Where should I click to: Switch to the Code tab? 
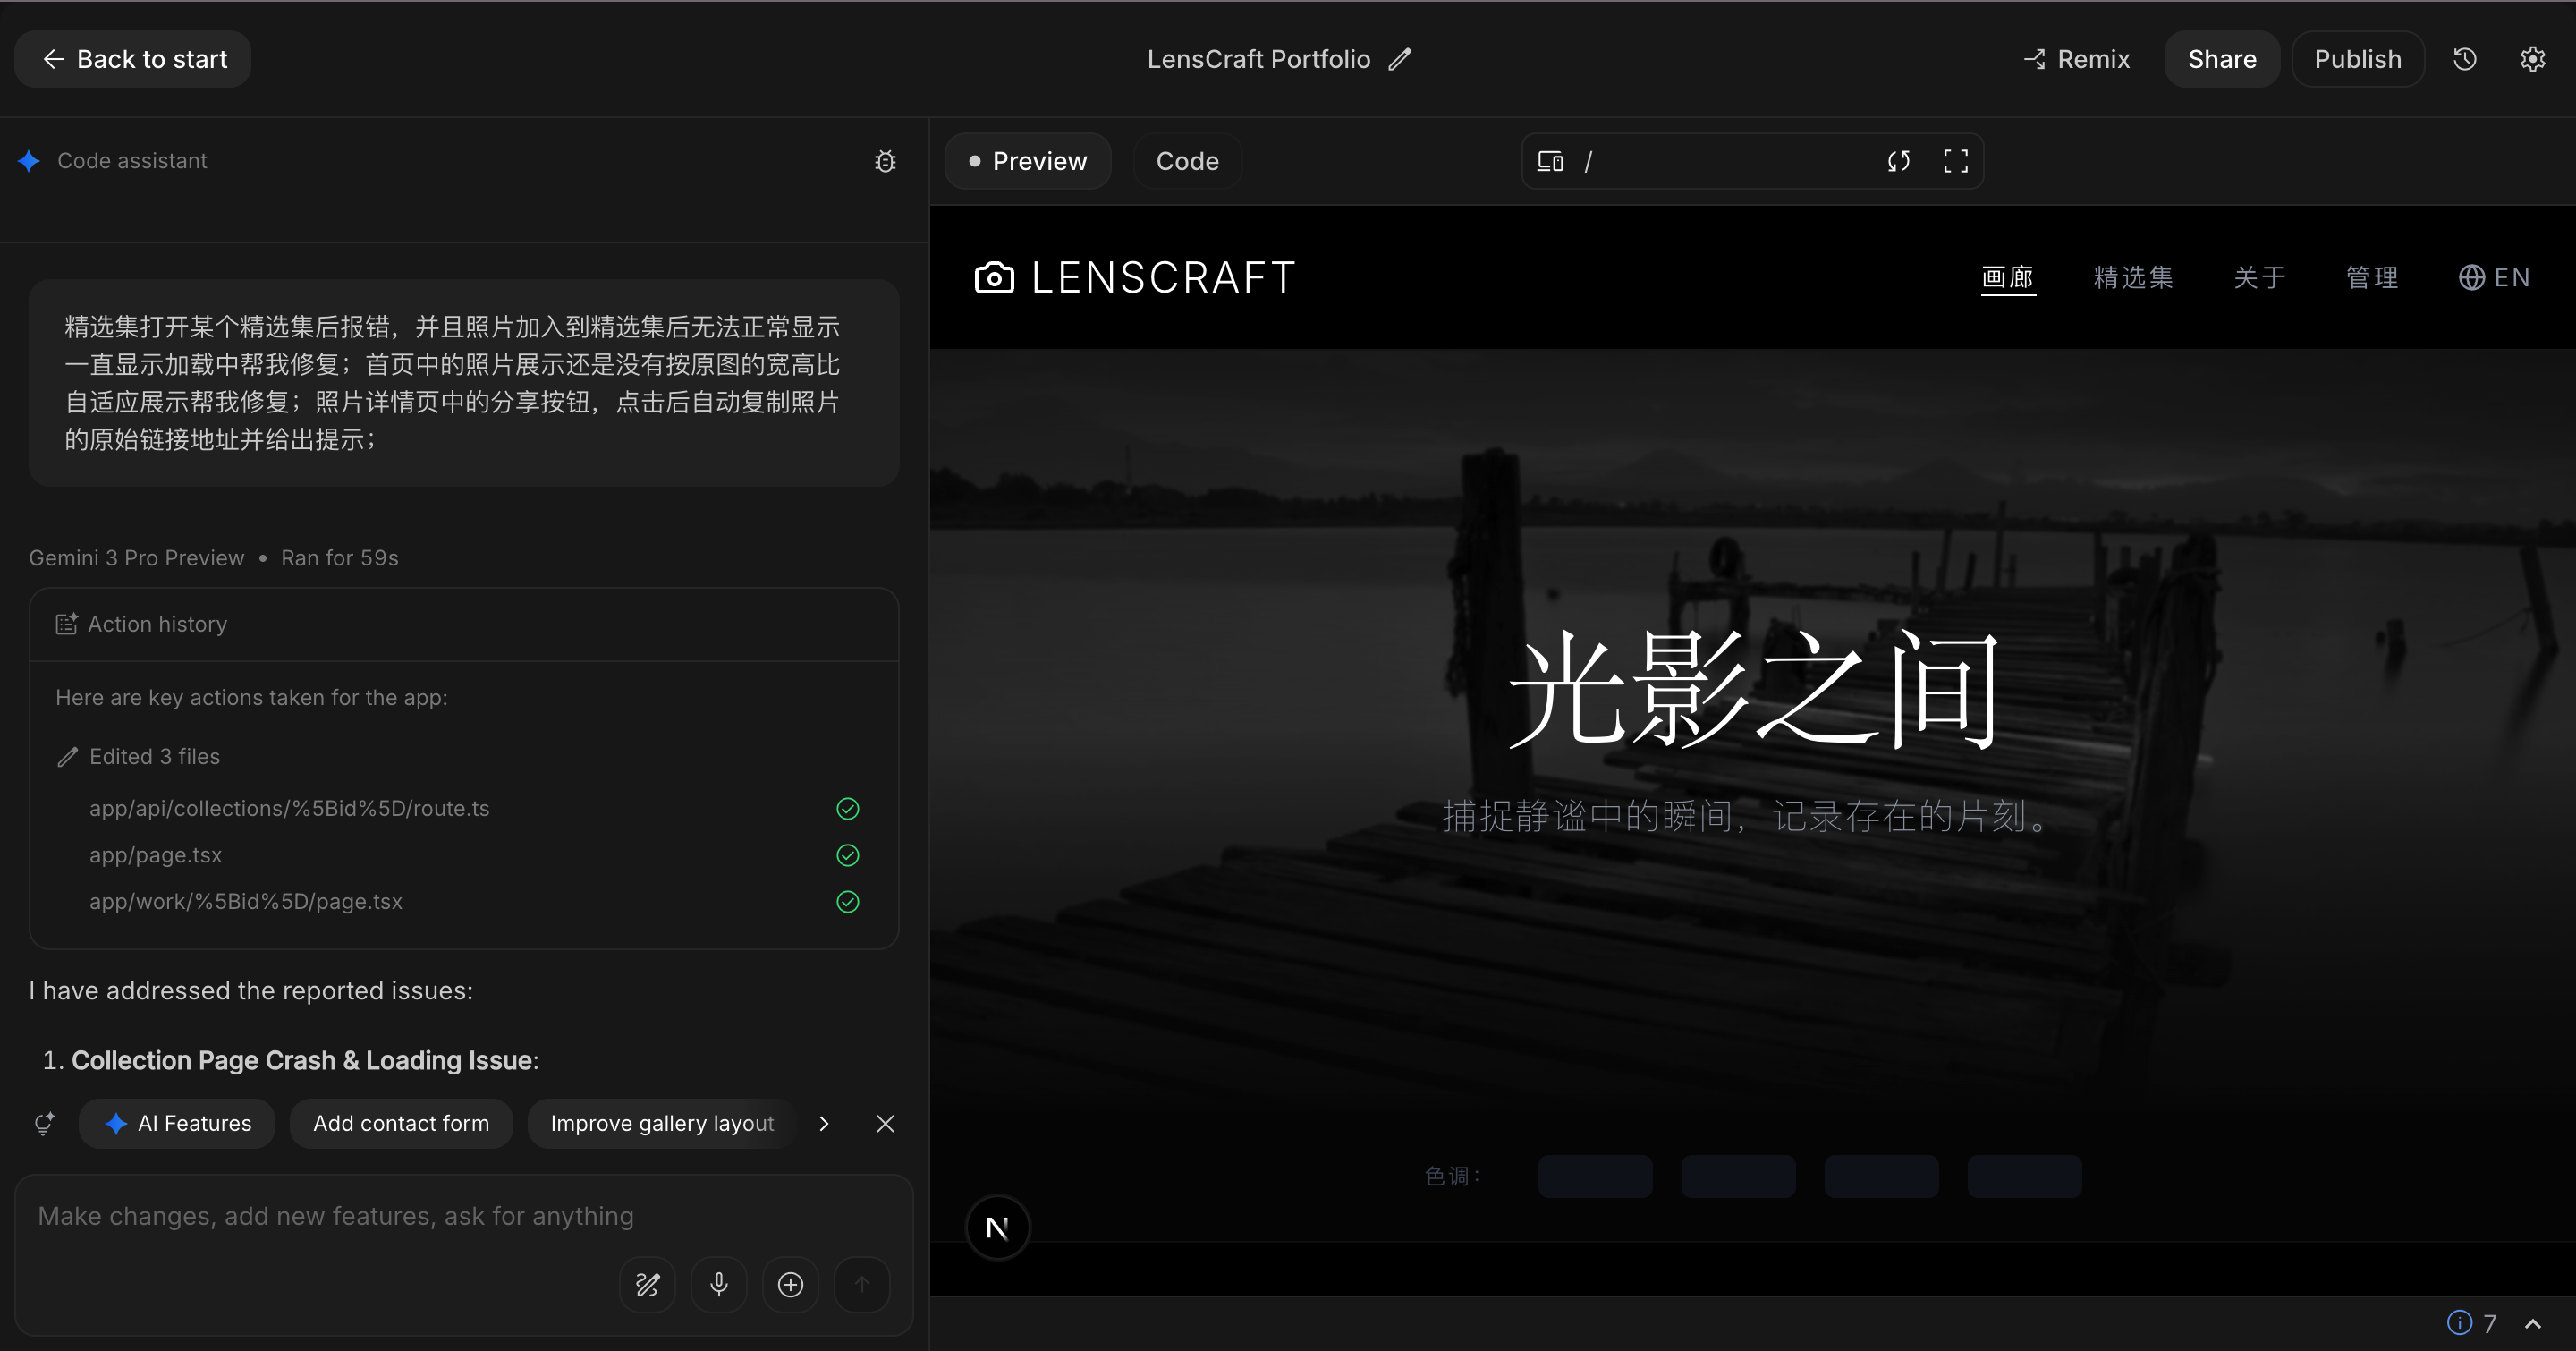[1187, 161]
